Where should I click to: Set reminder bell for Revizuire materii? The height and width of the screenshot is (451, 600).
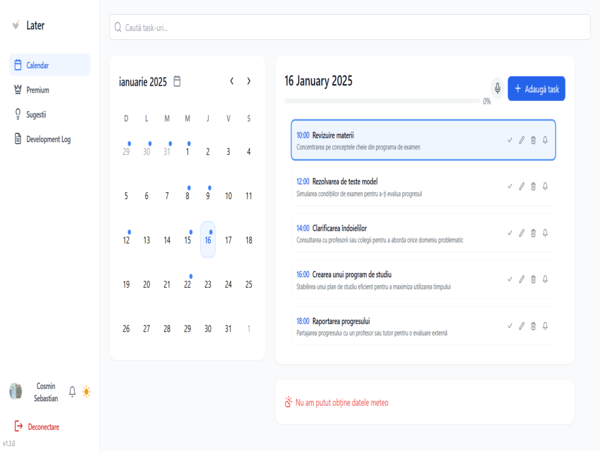(545, 140)
